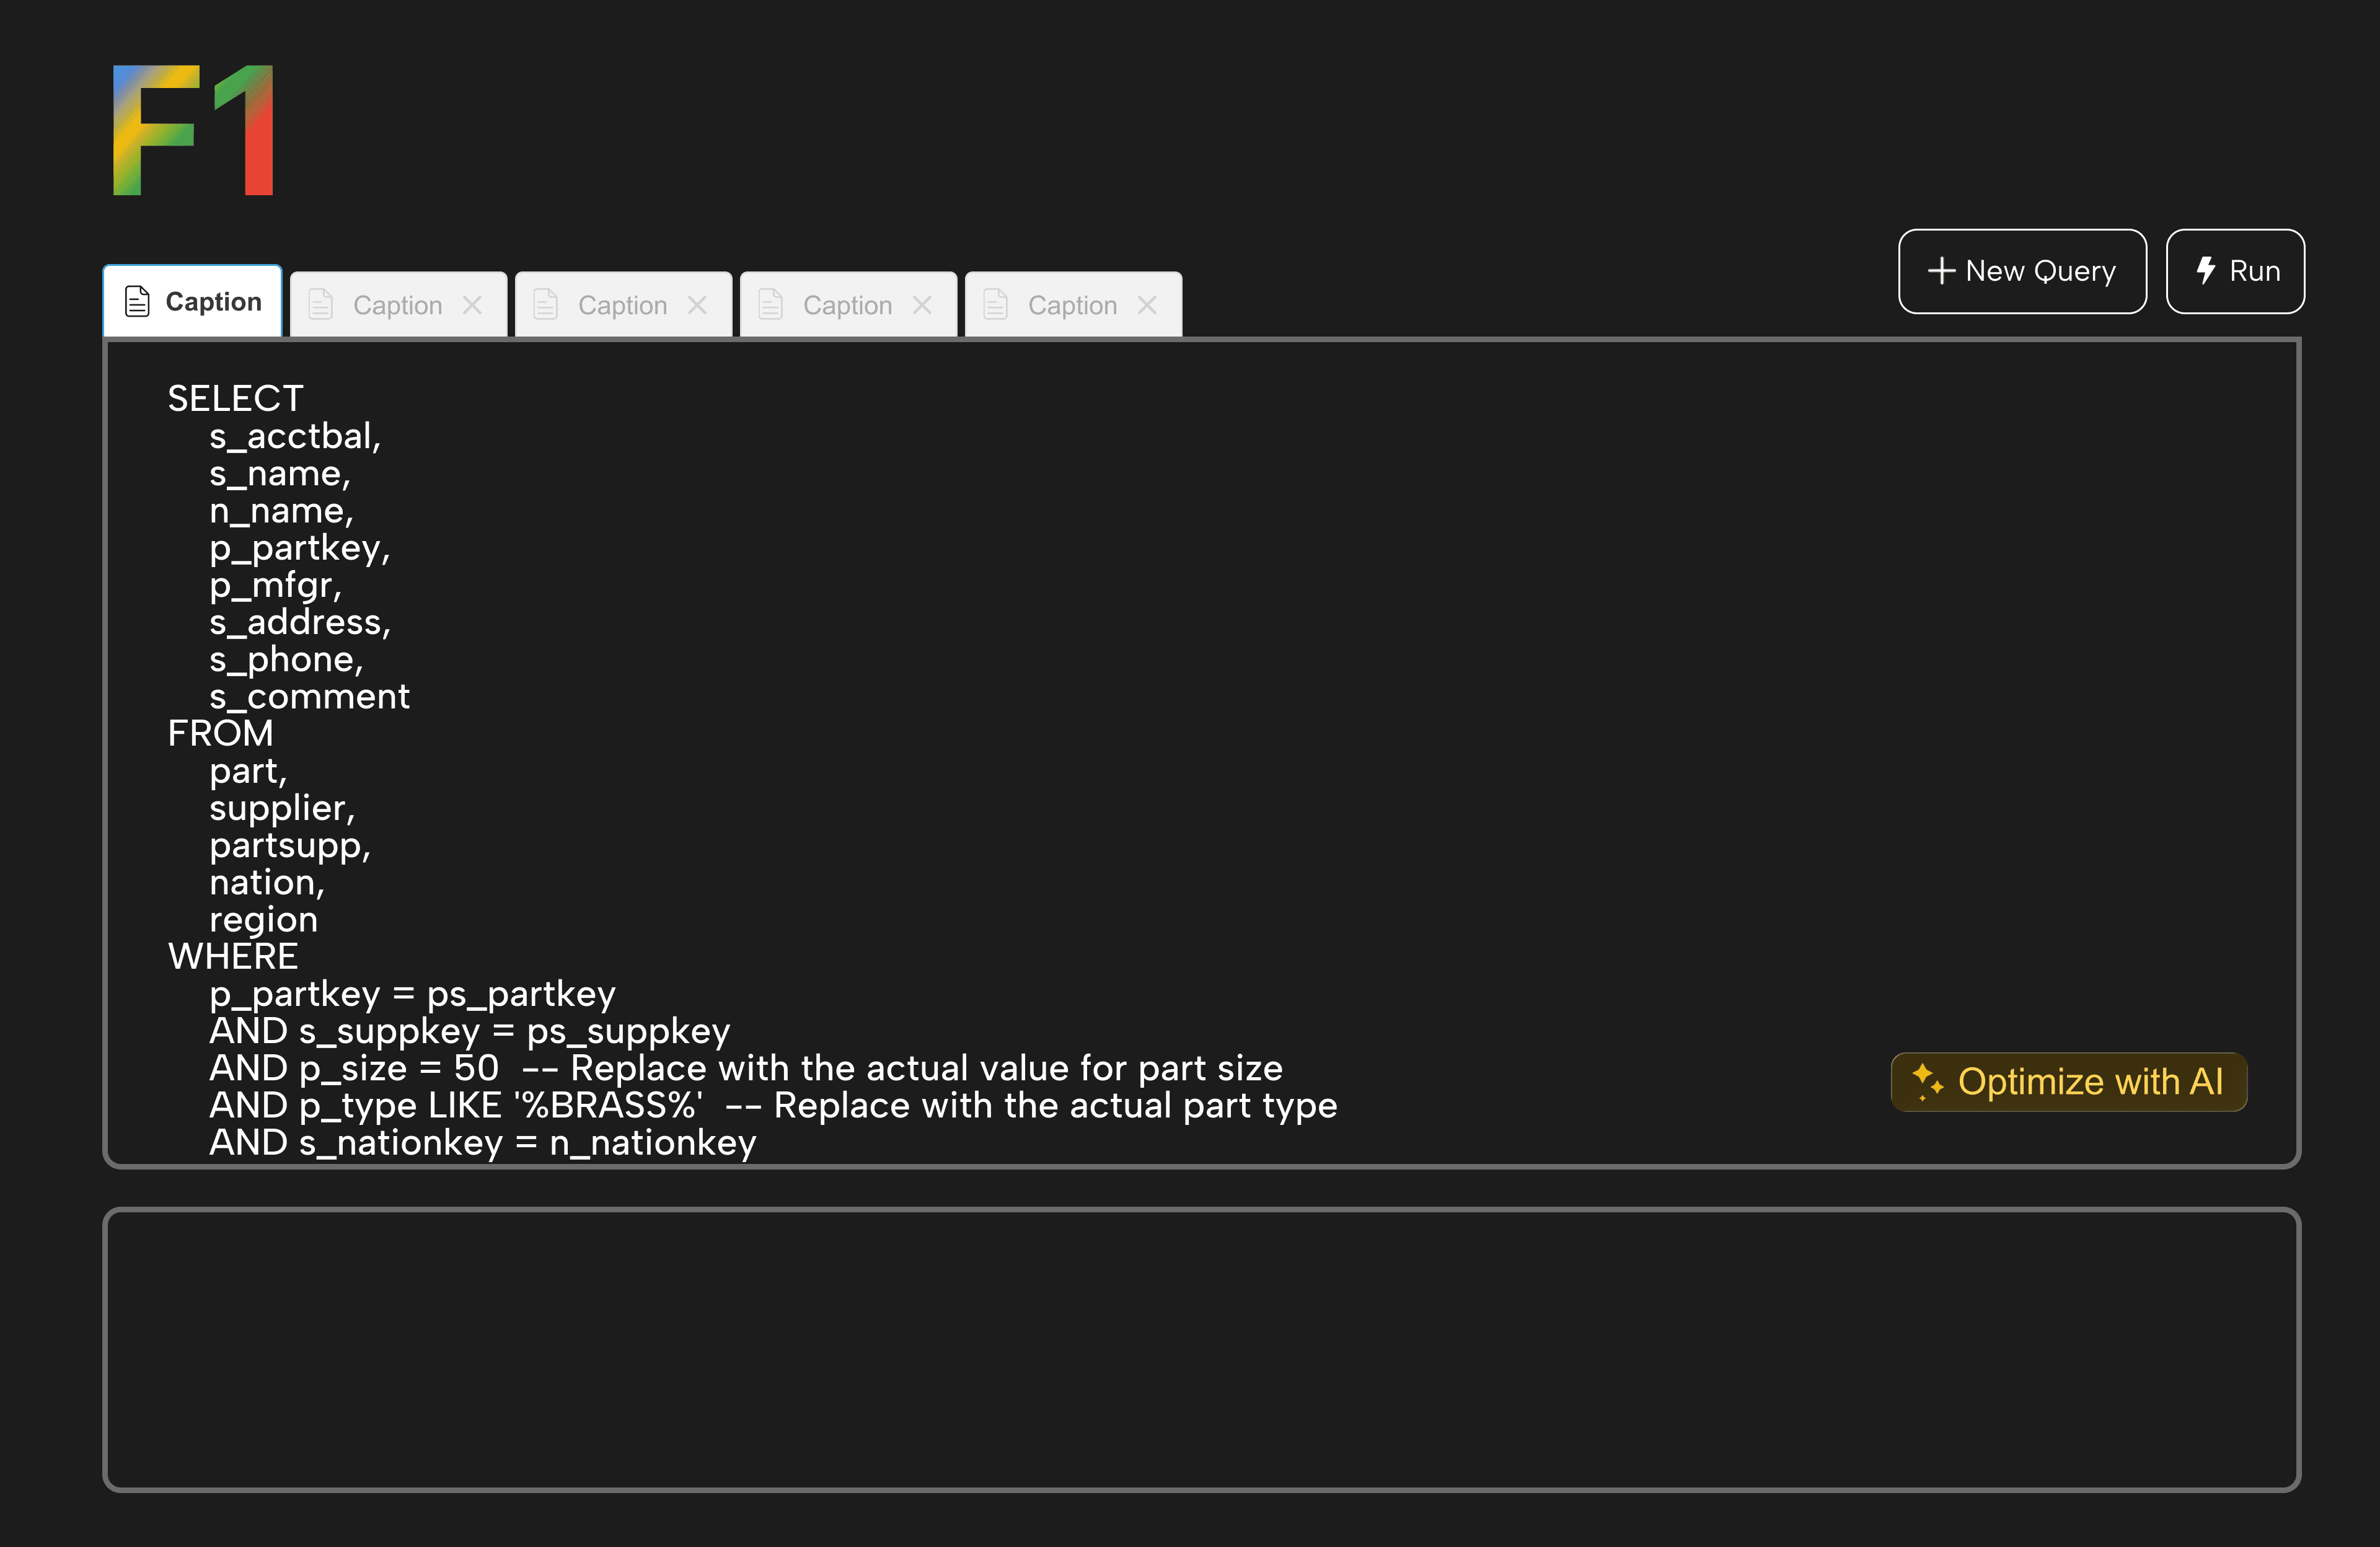Switch to the last Caption tab

coord(1071,305)
